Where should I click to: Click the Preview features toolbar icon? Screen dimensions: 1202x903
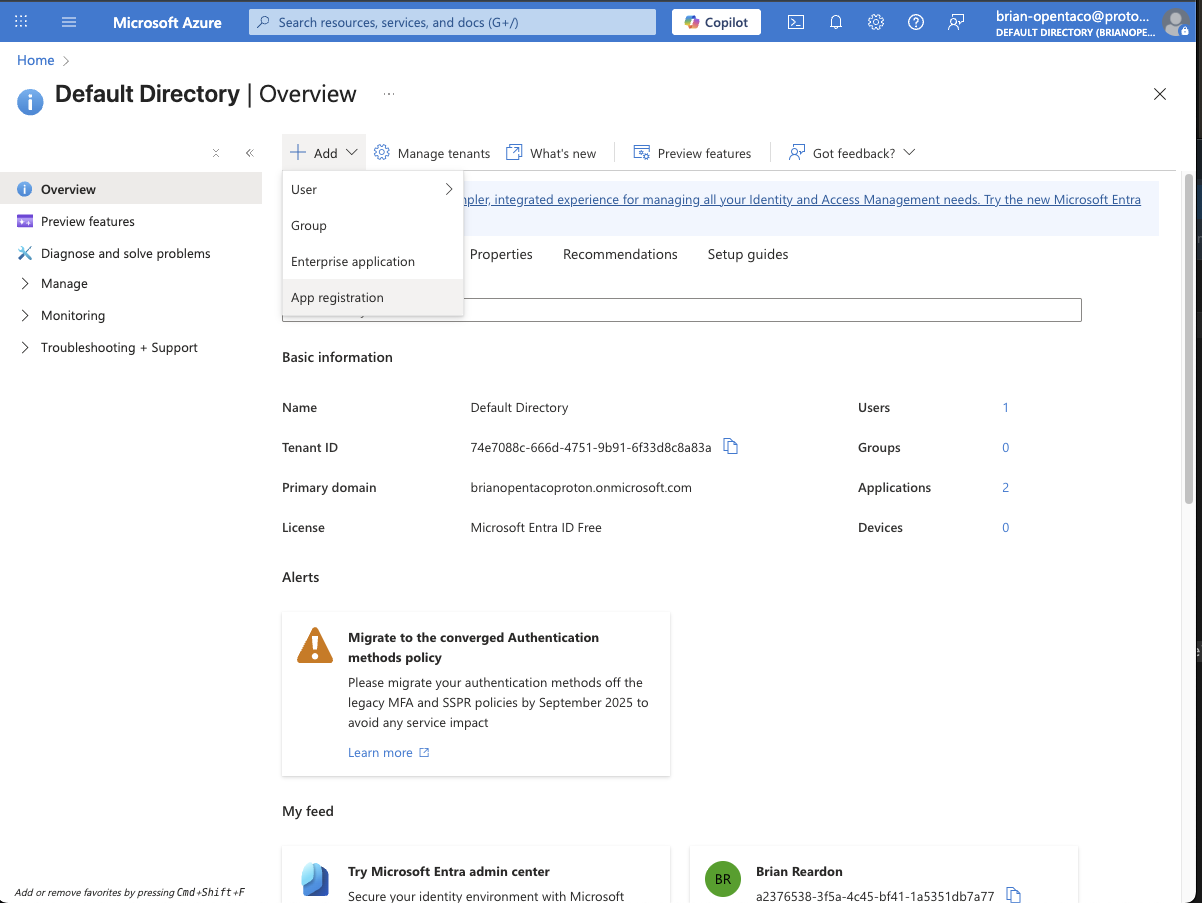pos(642,152)
